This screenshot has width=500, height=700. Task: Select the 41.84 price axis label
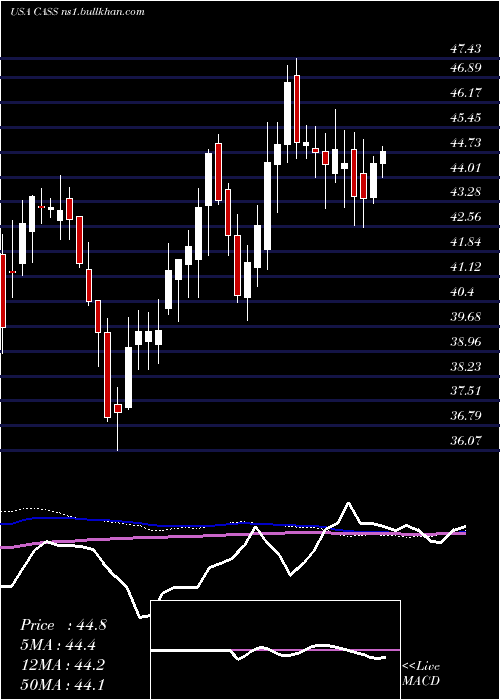[x=466, y=242]
